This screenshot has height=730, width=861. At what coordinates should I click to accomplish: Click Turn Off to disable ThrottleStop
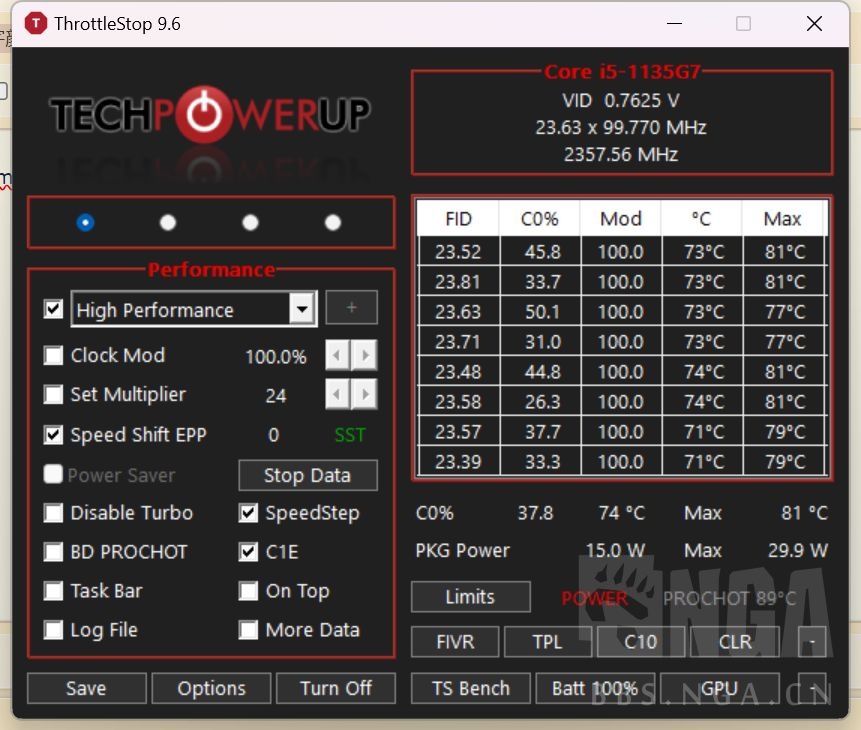[336, 688]
